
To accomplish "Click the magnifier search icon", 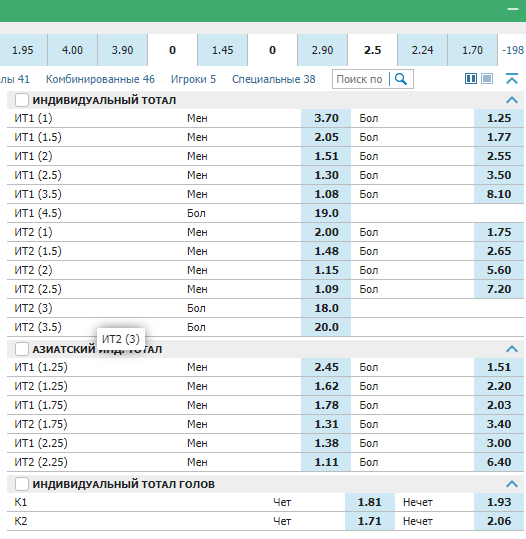I will [401, 79].
